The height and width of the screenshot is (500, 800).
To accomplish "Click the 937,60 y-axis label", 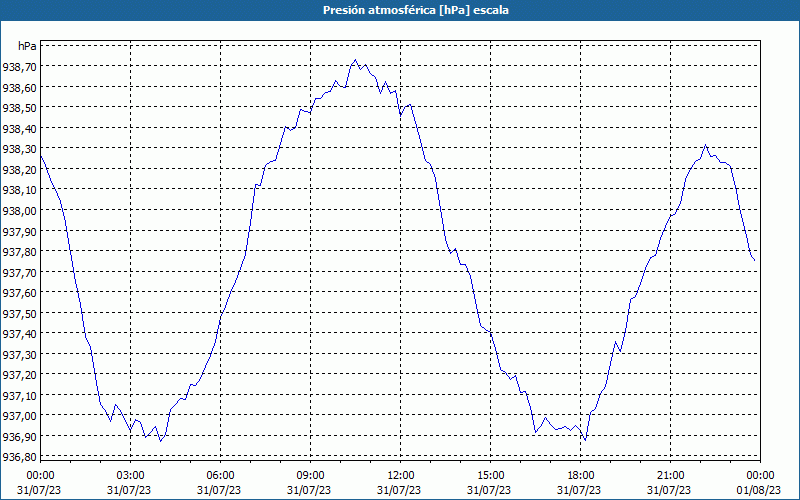I will point(19,293).
